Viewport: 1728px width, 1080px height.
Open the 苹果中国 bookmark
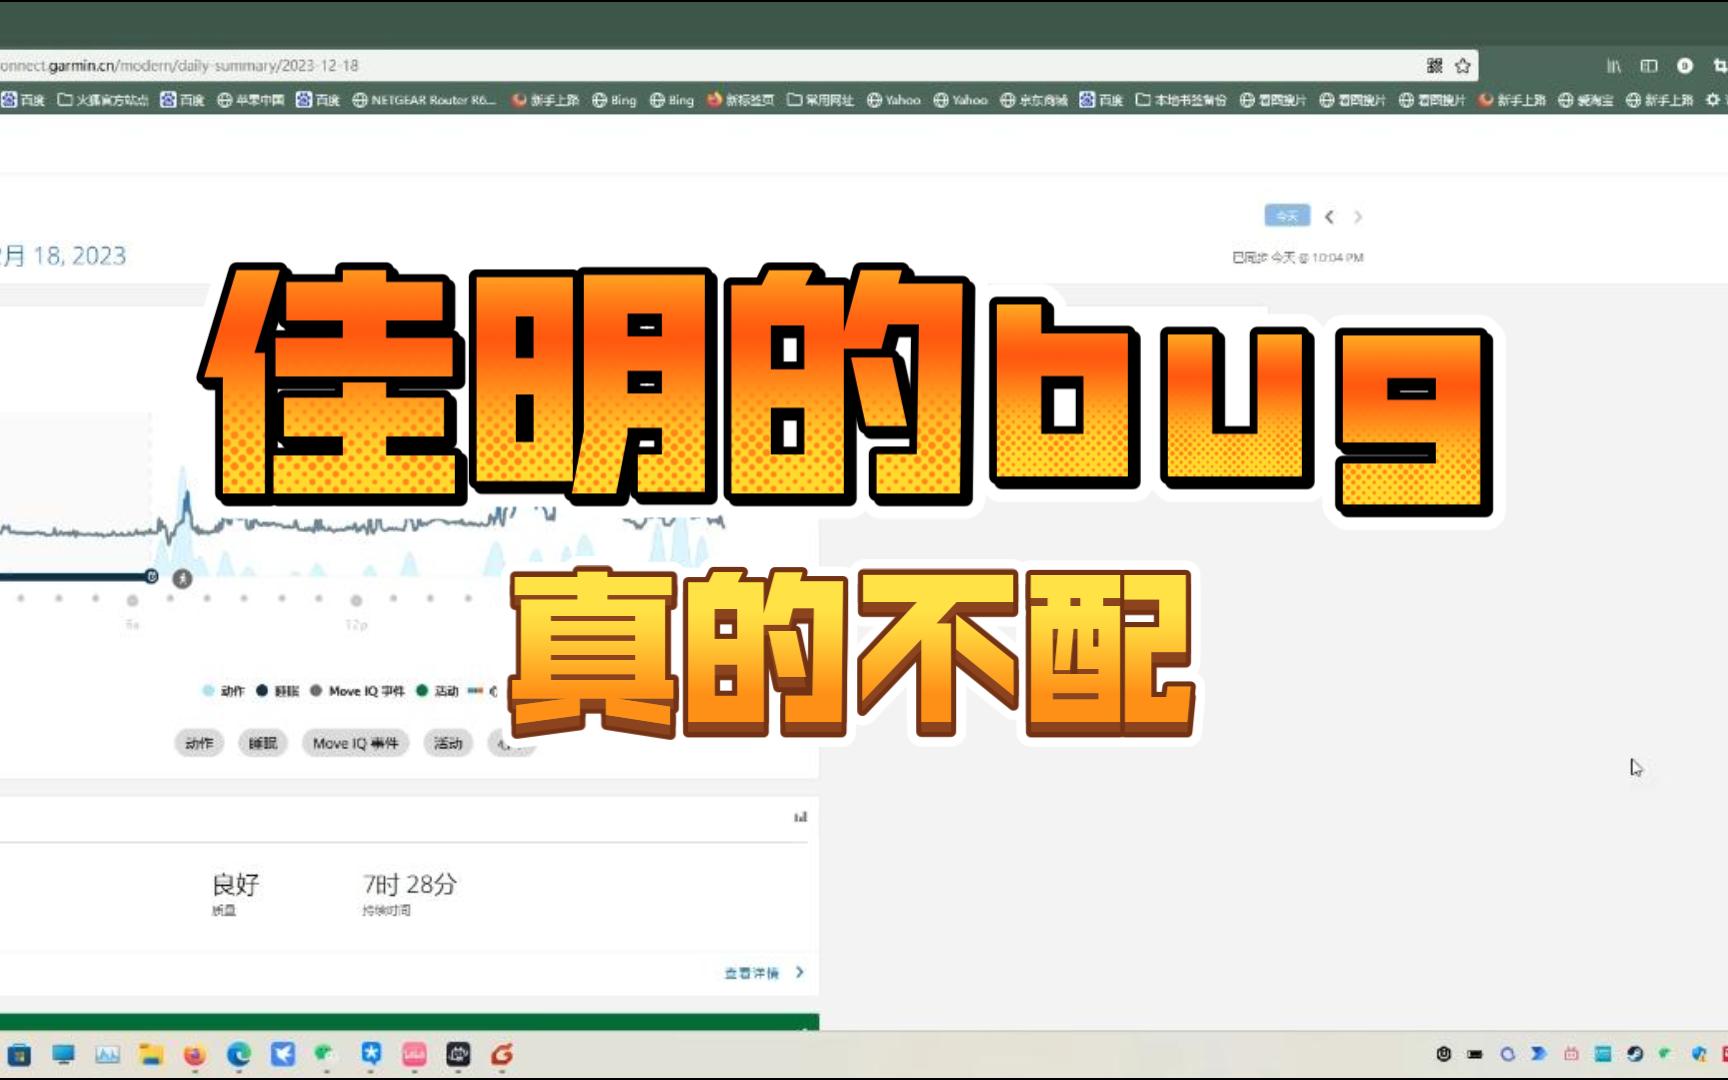[251, 100]
